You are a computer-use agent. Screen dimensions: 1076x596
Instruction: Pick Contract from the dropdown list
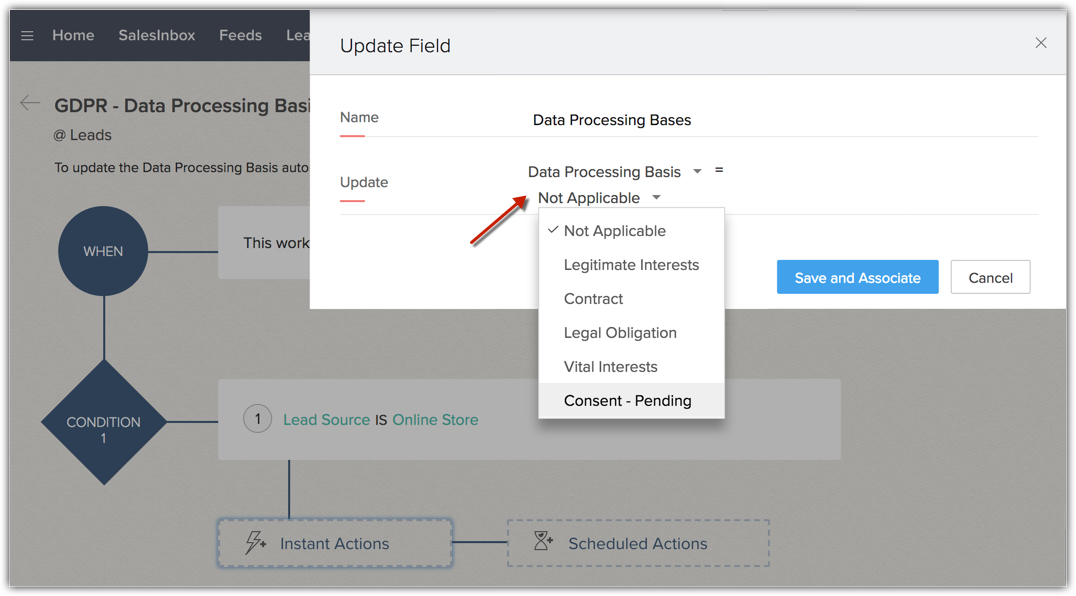593,299
